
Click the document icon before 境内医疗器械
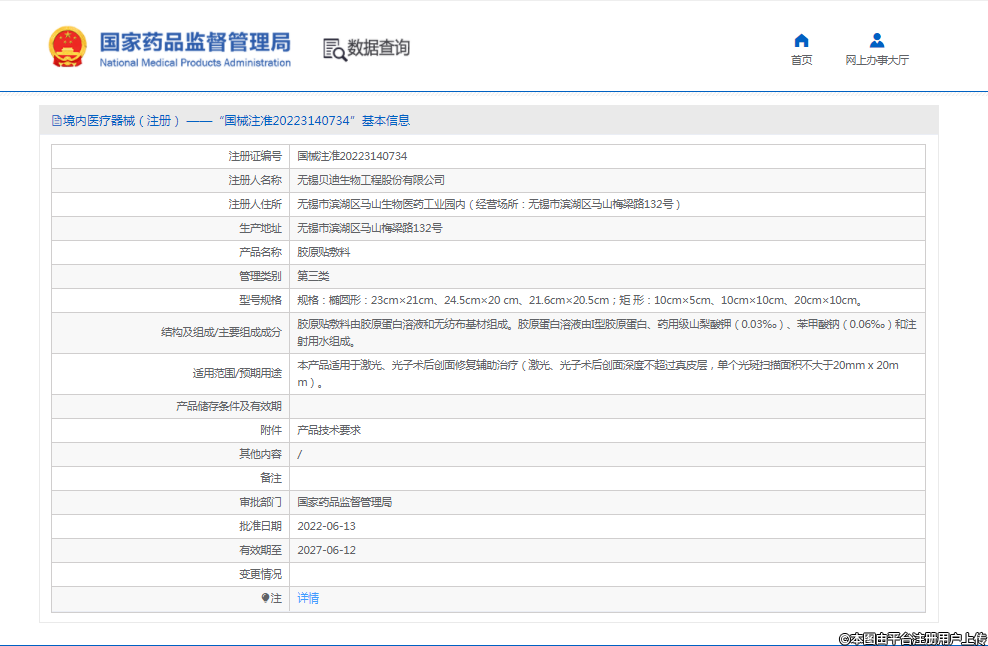[x=56, y=121]
